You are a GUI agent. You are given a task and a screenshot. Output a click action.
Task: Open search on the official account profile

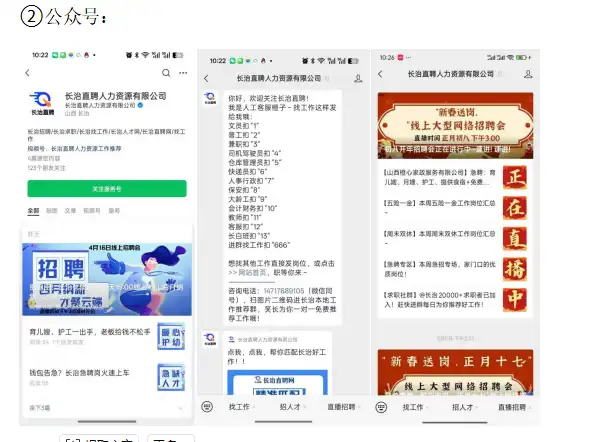coord(166,73)
